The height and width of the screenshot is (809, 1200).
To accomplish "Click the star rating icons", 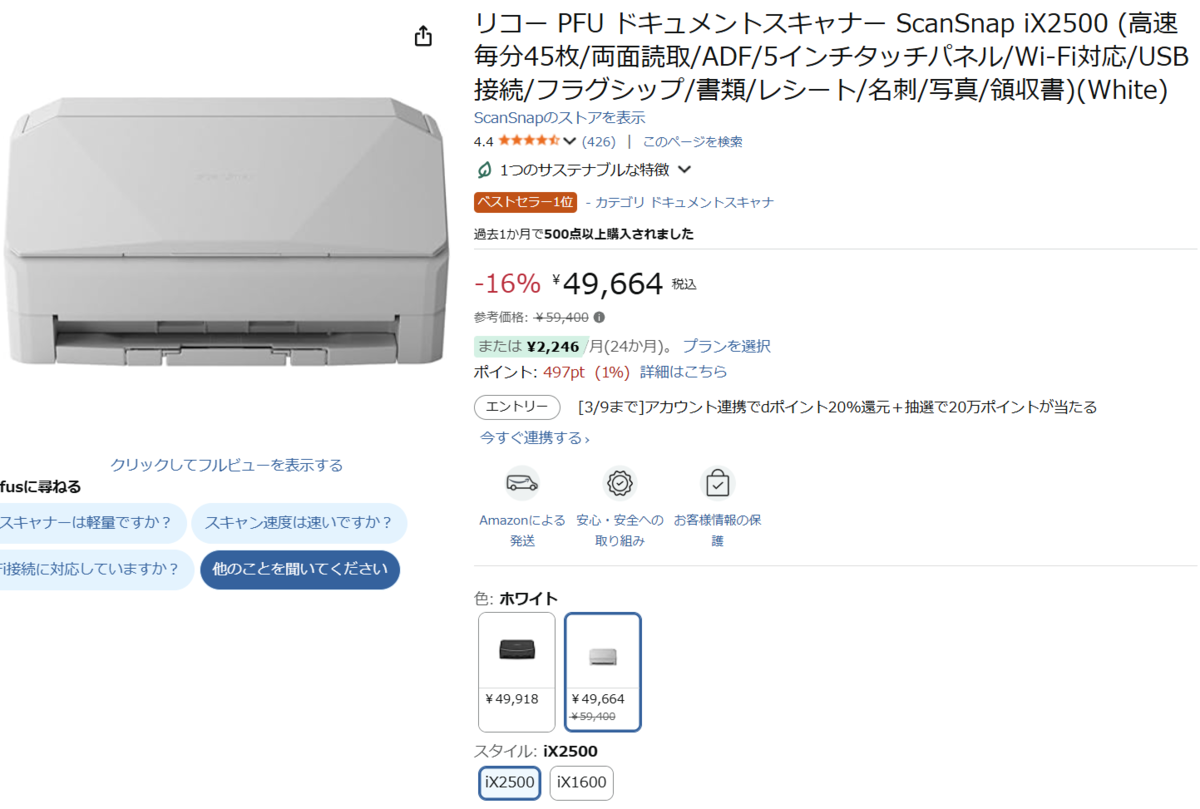I will click(528, 141).
